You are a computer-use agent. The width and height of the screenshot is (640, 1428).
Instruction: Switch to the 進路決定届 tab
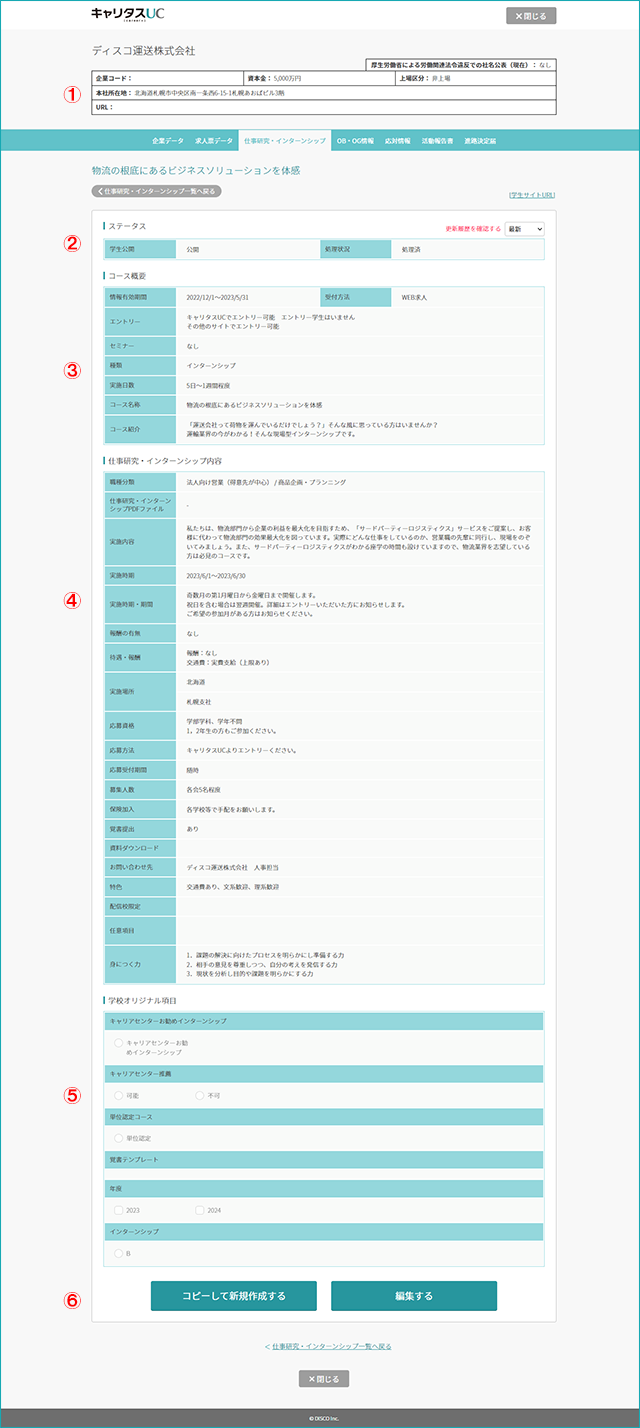click(x=480, y=141)
